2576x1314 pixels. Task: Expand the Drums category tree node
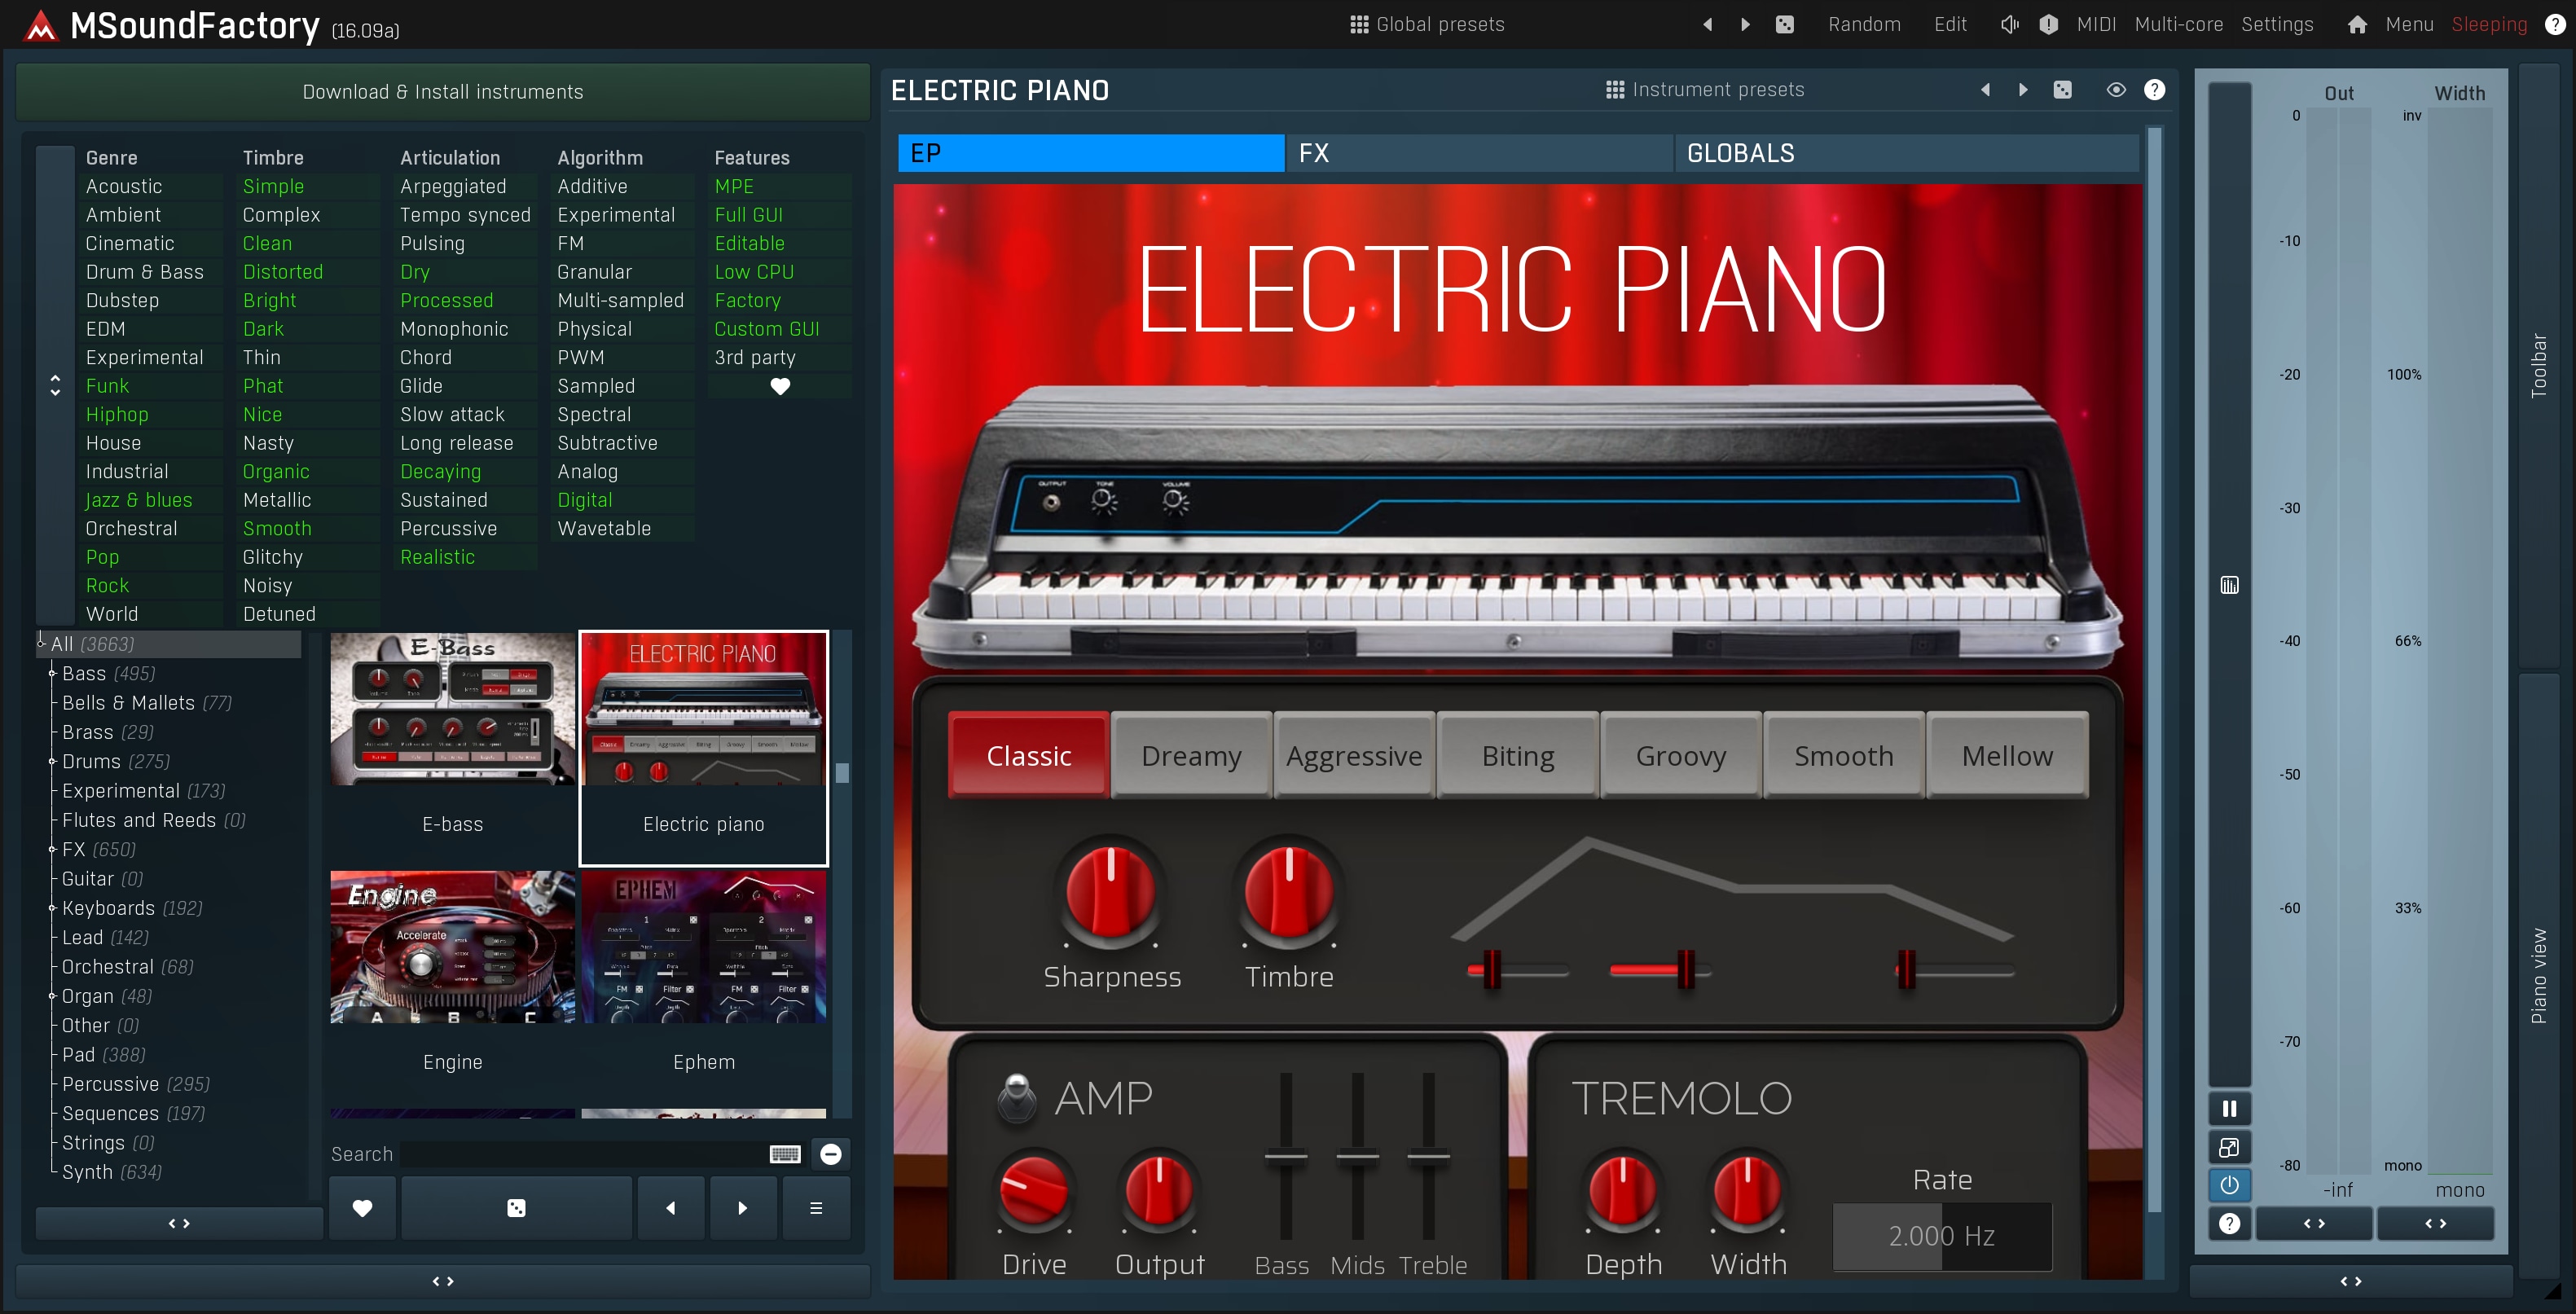(52, 762)
